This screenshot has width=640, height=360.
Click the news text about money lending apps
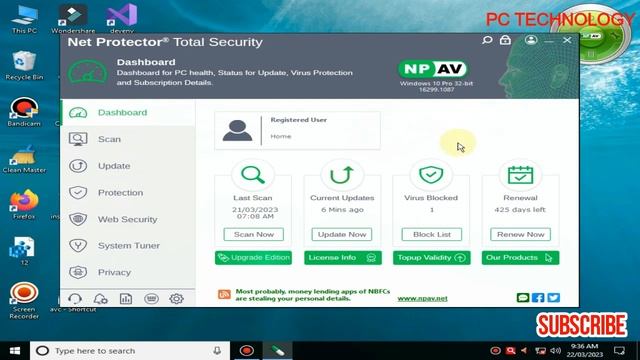point(313,295)
